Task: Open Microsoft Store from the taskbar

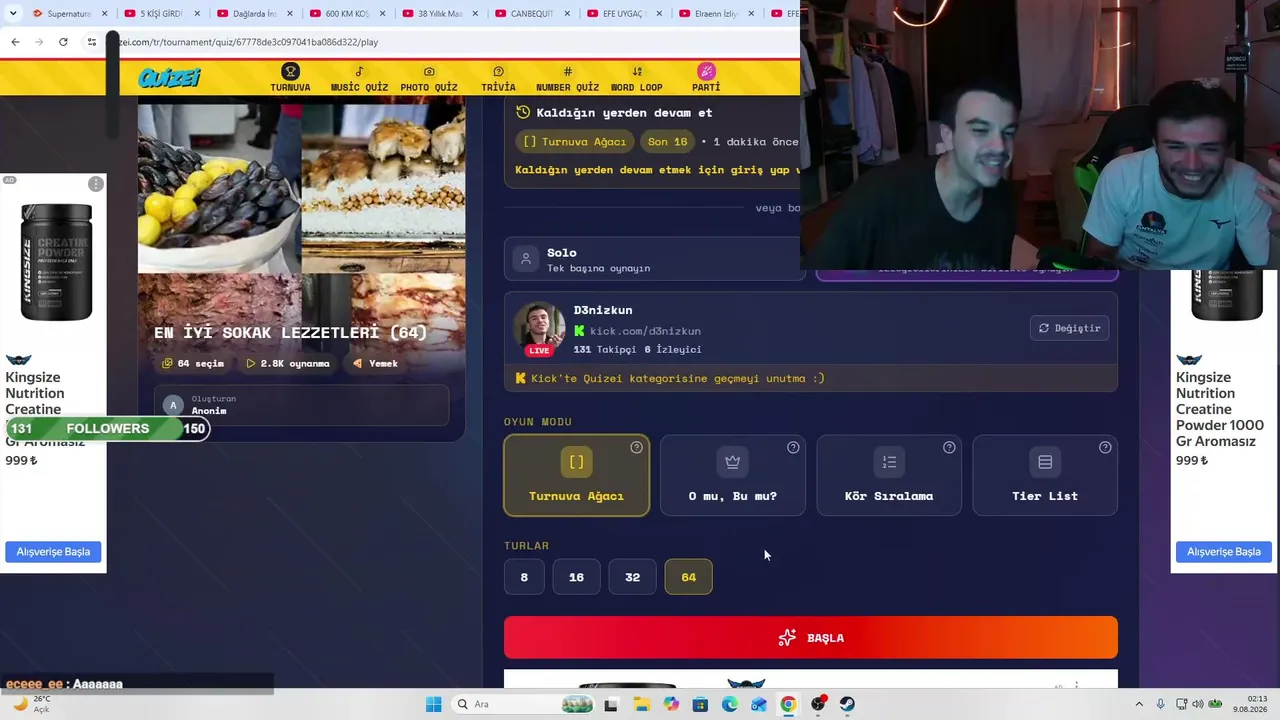Action: (700, 704)
